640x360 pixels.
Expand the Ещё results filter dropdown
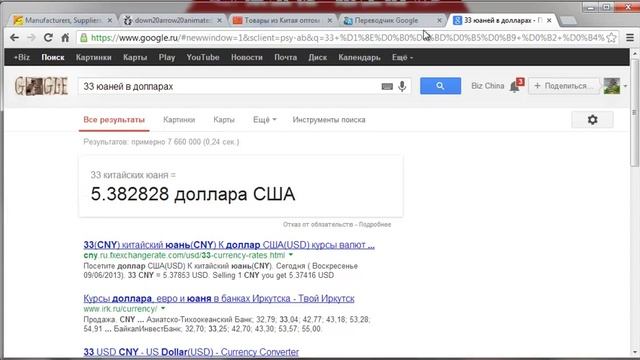pos(265,120)
